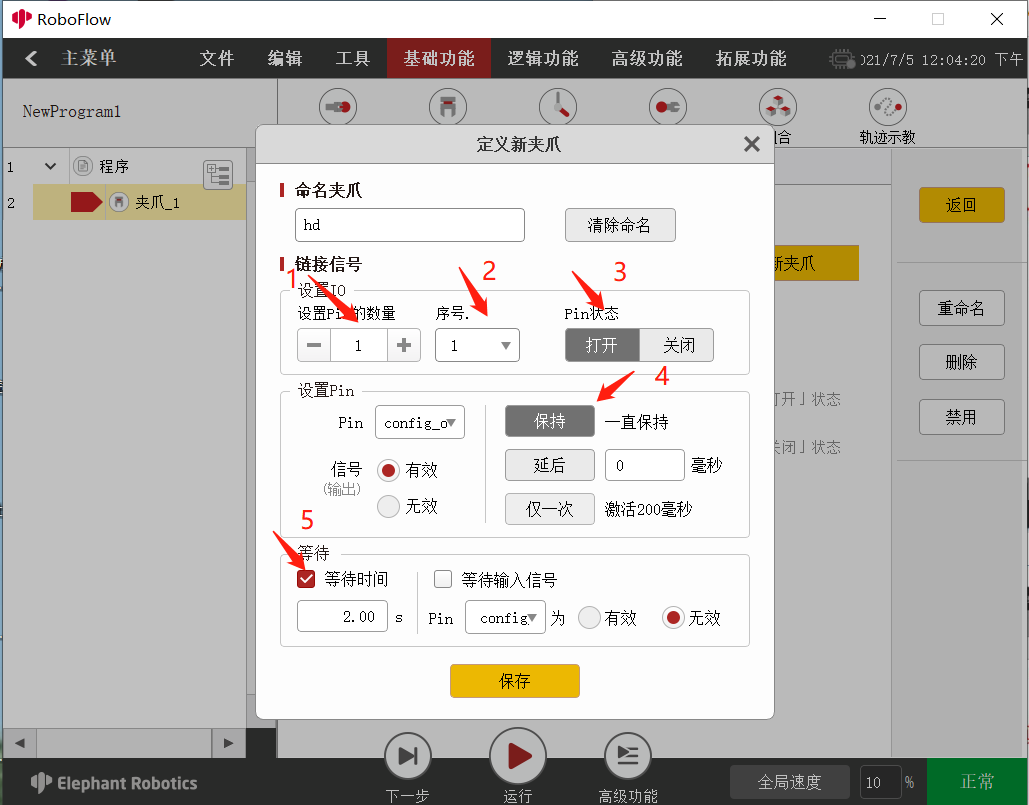Click the 延后 button

tap(549, 465)
